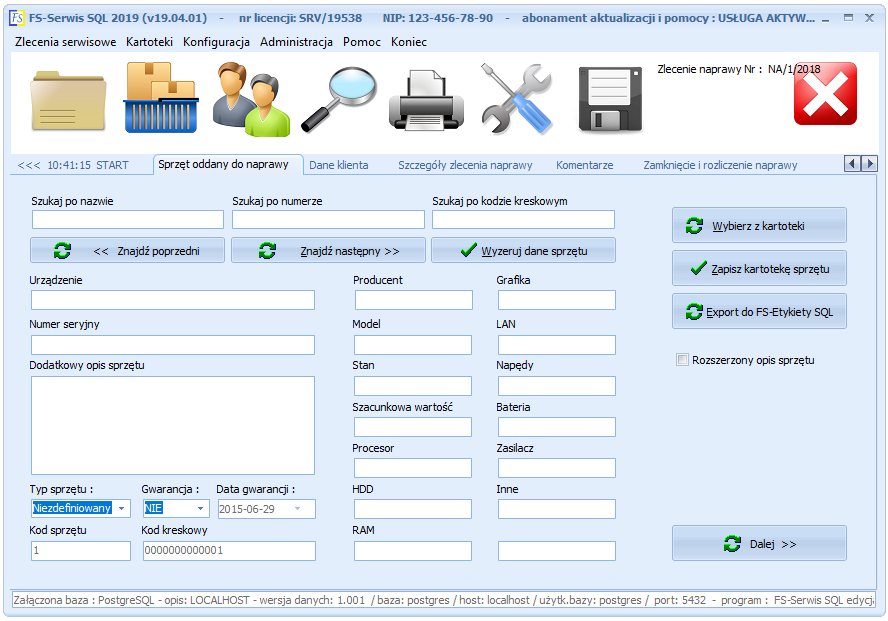The height and width of the screenshot is (621, 888).
Task: Open the Konfiguracja menu
Action: pos(216,42)
